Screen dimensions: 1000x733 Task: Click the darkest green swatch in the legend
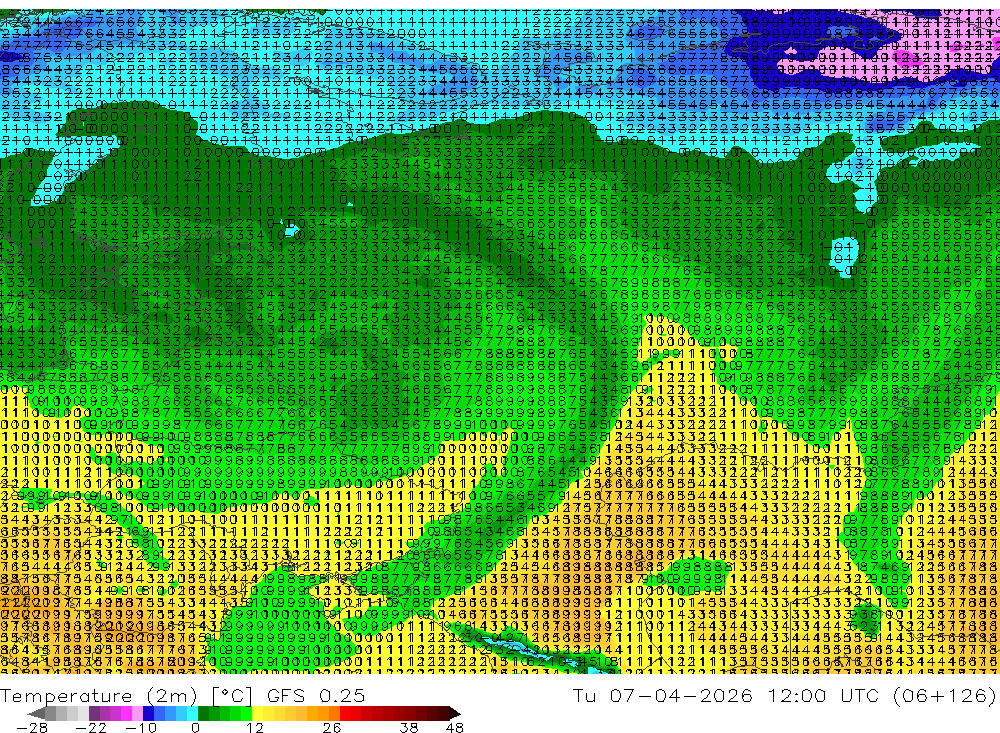pos(203,714)
